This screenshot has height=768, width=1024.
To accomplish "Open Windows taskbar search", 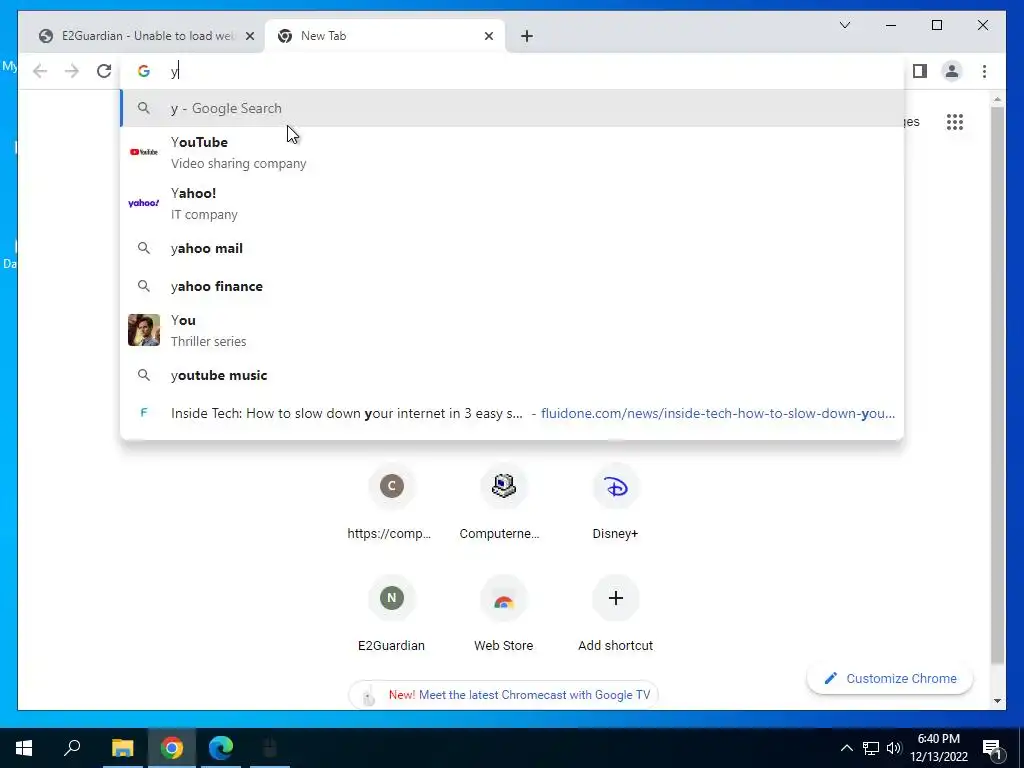I will coord(72,748).
